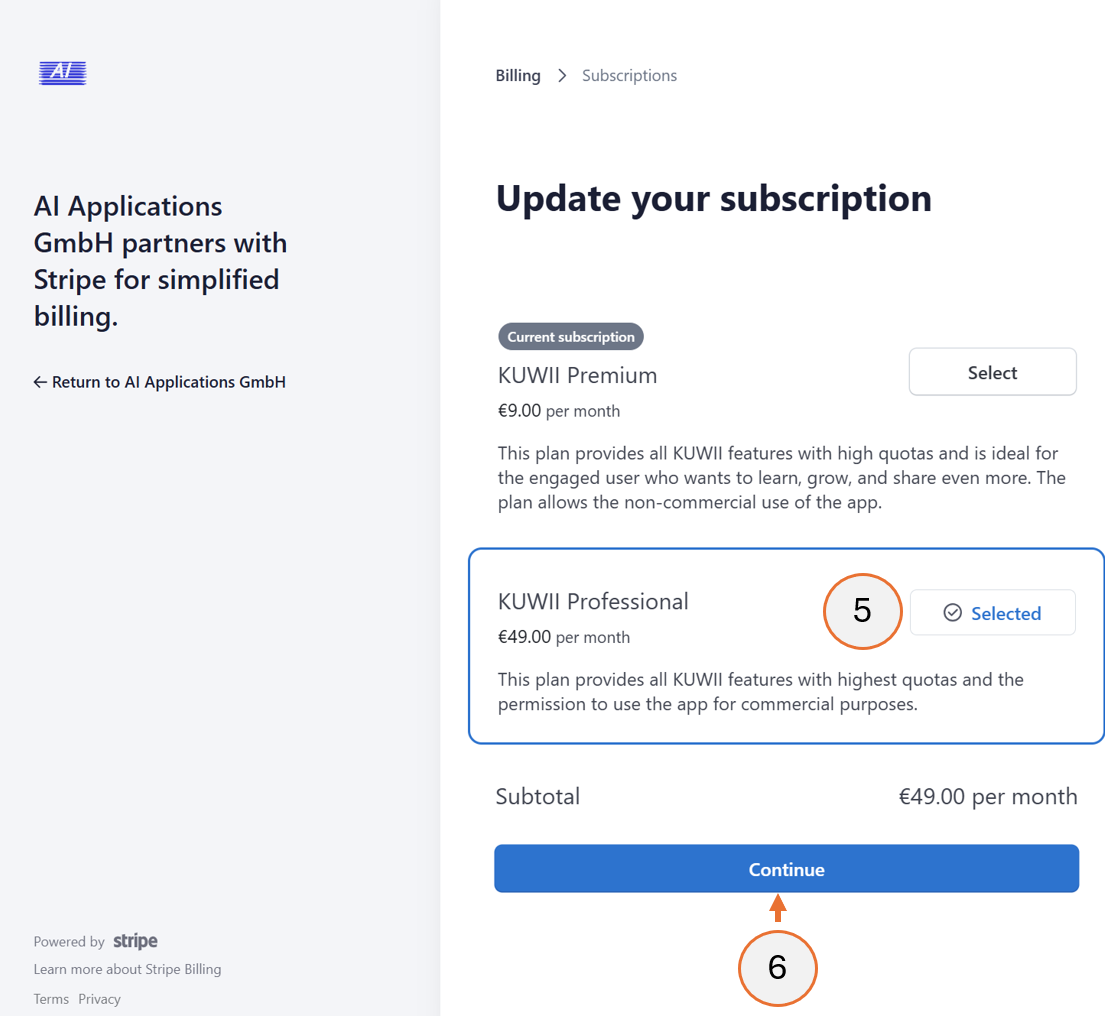
Task: Deselect the KUWII Professional plan
Action: [x=992, y=612]
